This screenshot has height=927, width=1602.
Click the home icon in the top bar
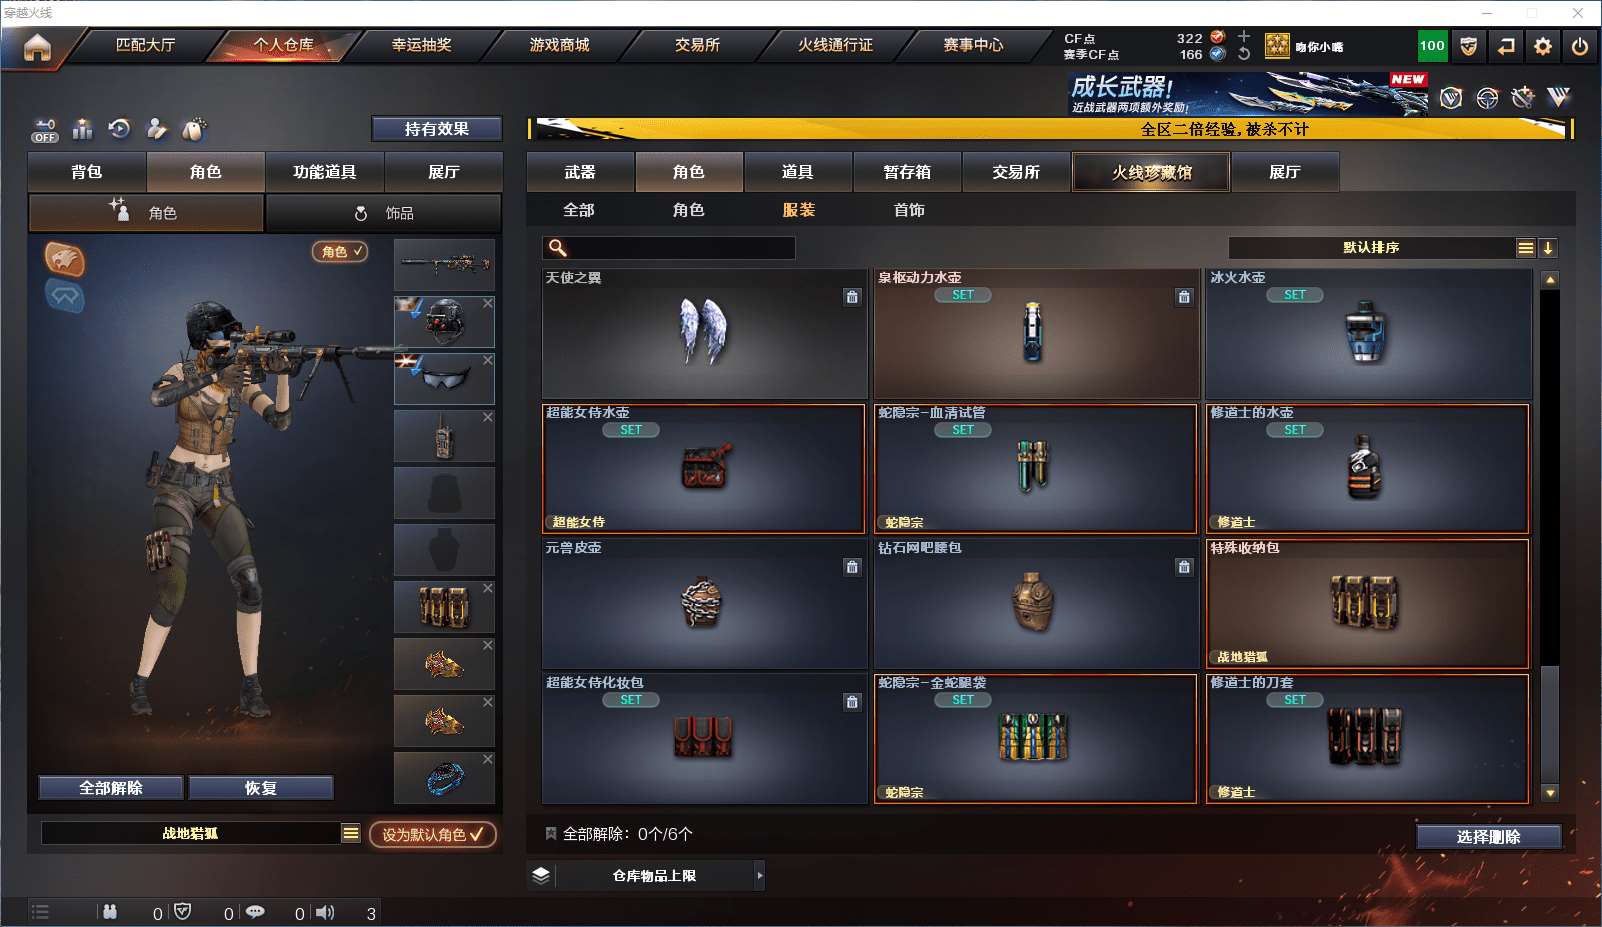37,47
